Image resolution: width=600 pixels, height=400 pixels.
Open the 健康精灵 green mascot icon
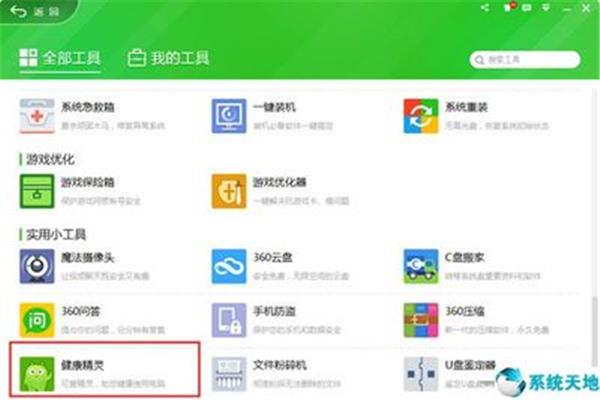tap(37, 374)
